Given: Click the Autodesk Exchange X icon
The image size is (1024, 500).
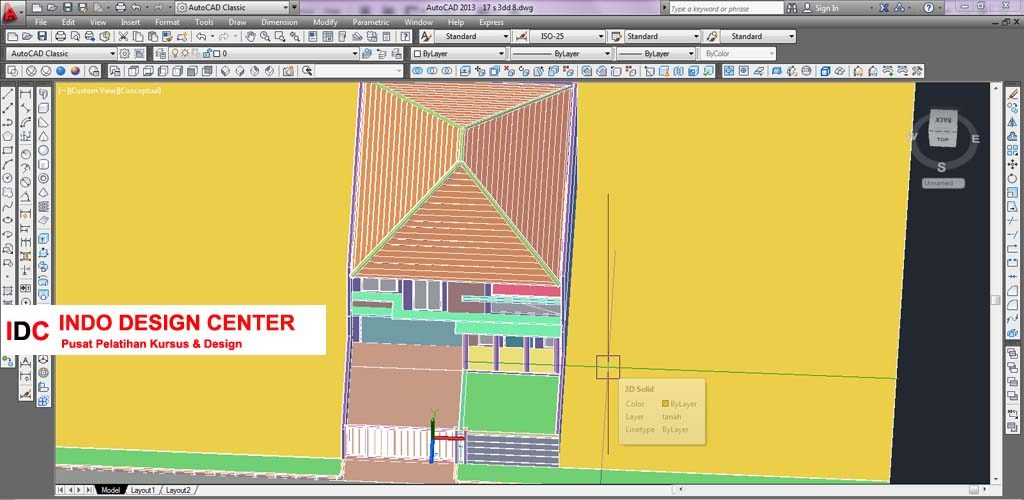Looking at the screenshot, I should click(x=884, y=8).
